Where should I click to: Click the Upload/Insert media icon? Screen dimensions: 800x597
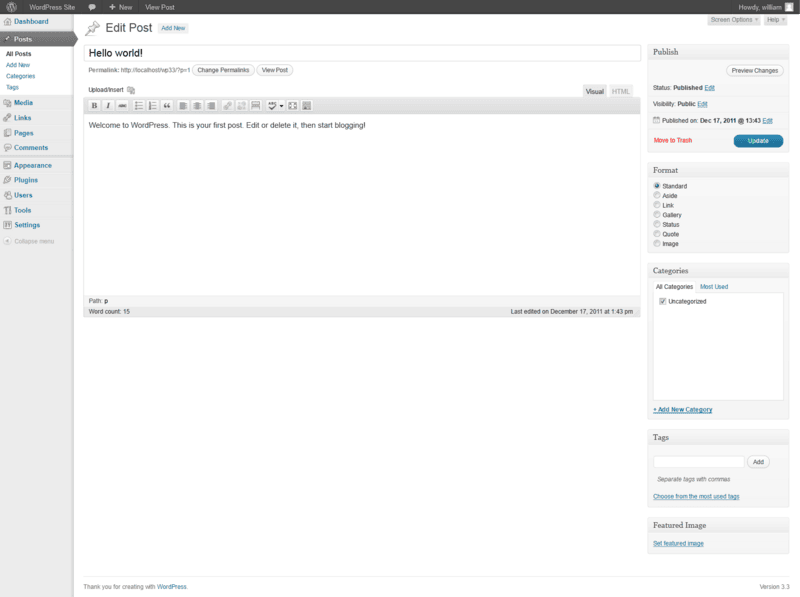(131, 90)
